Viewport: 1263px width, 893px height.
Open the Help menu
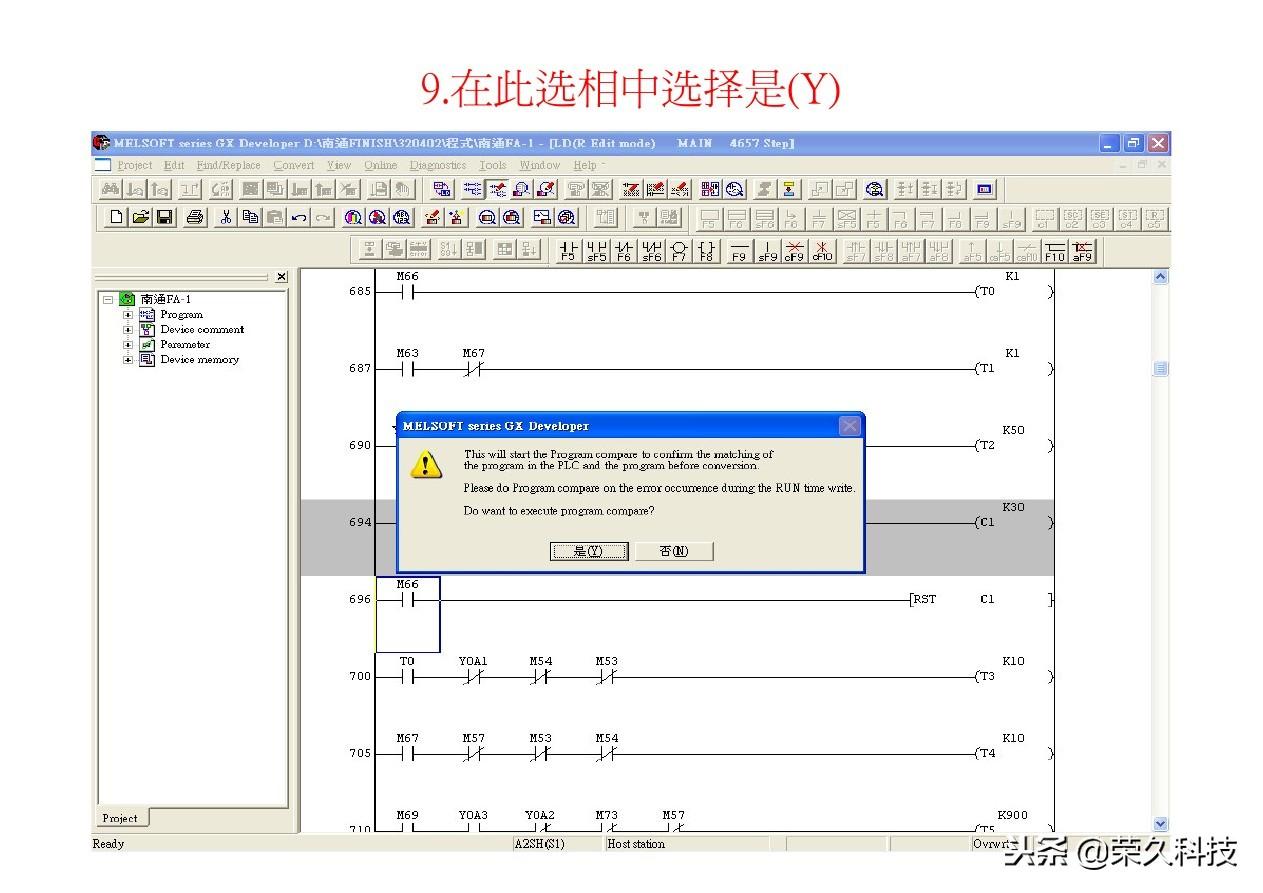tap(585, 166)
